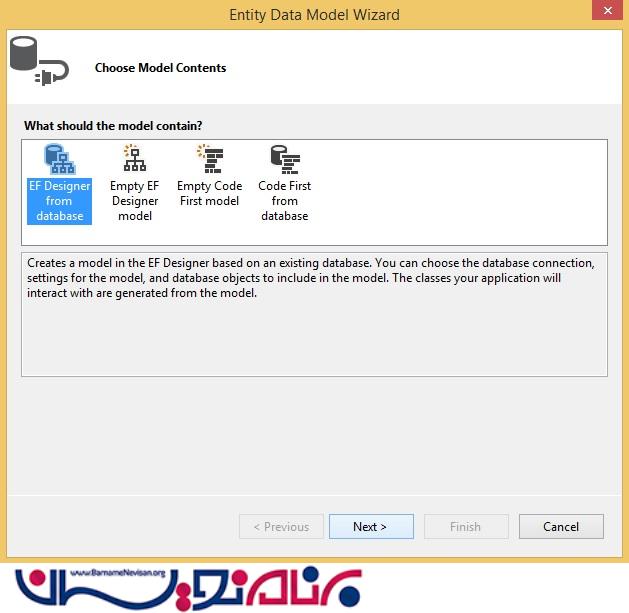The height and width of the screenshot is (613, 629).
Task: Click inside the model description text box
Action: click(x=314, y=315)
